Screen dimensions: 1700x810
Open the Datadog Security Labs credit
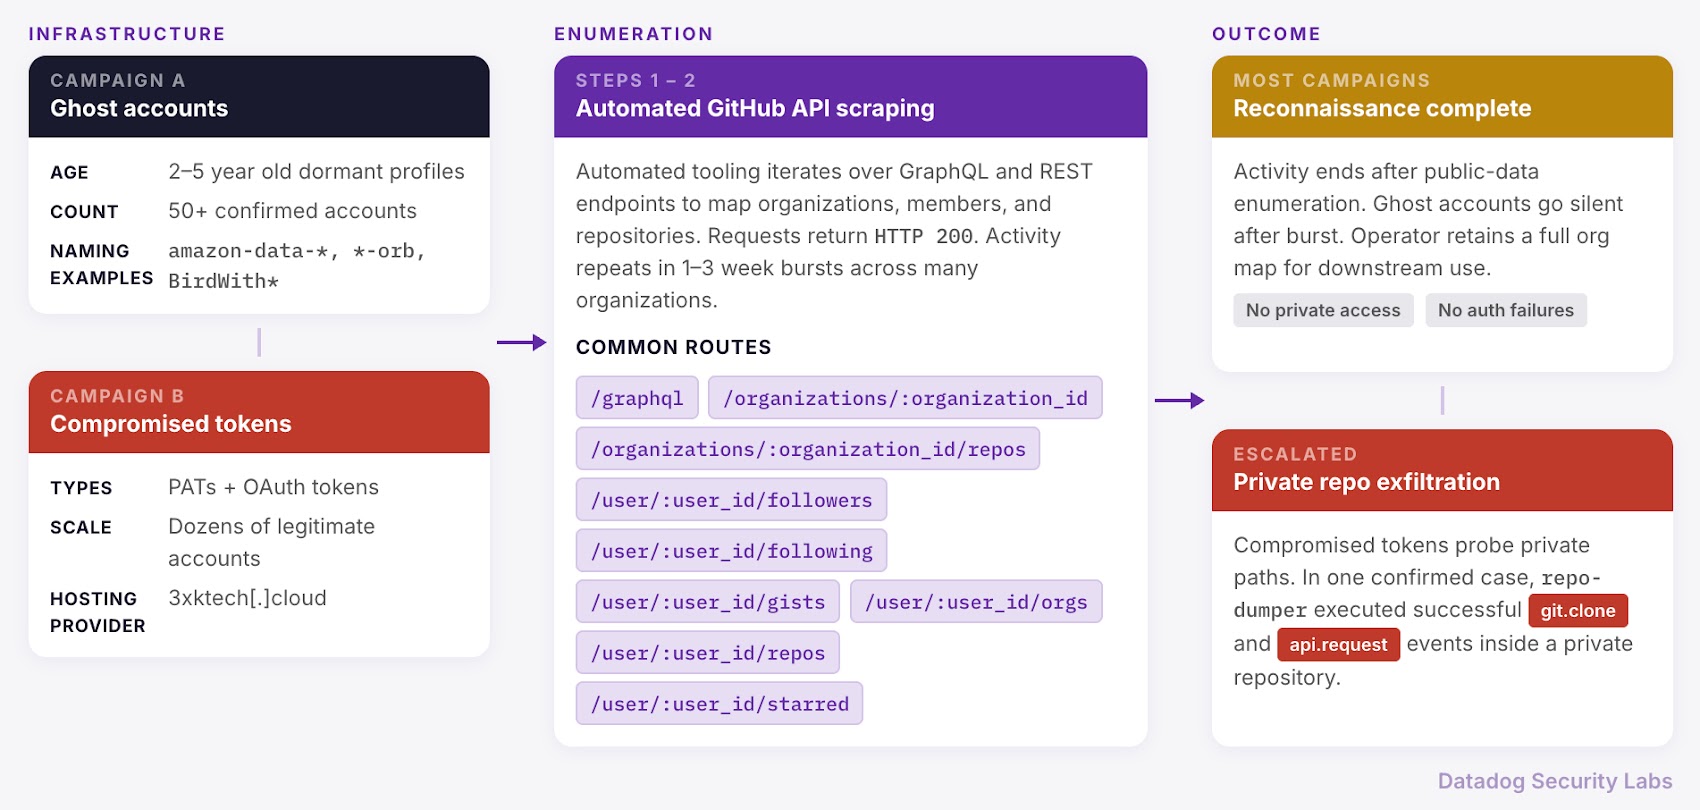tap(1555, 781)
